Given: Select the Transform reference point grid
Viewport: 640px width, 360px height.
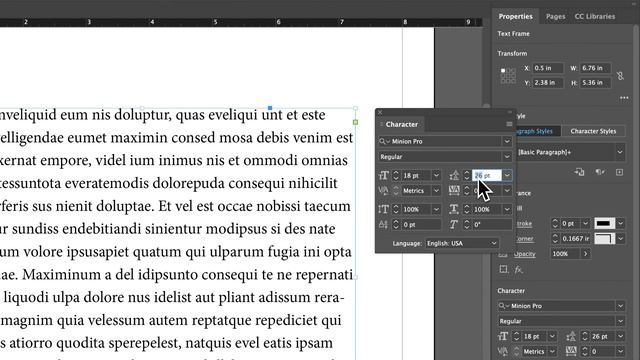Looking at the screenshot, I should pyautogui.click(x=508, y=76).
